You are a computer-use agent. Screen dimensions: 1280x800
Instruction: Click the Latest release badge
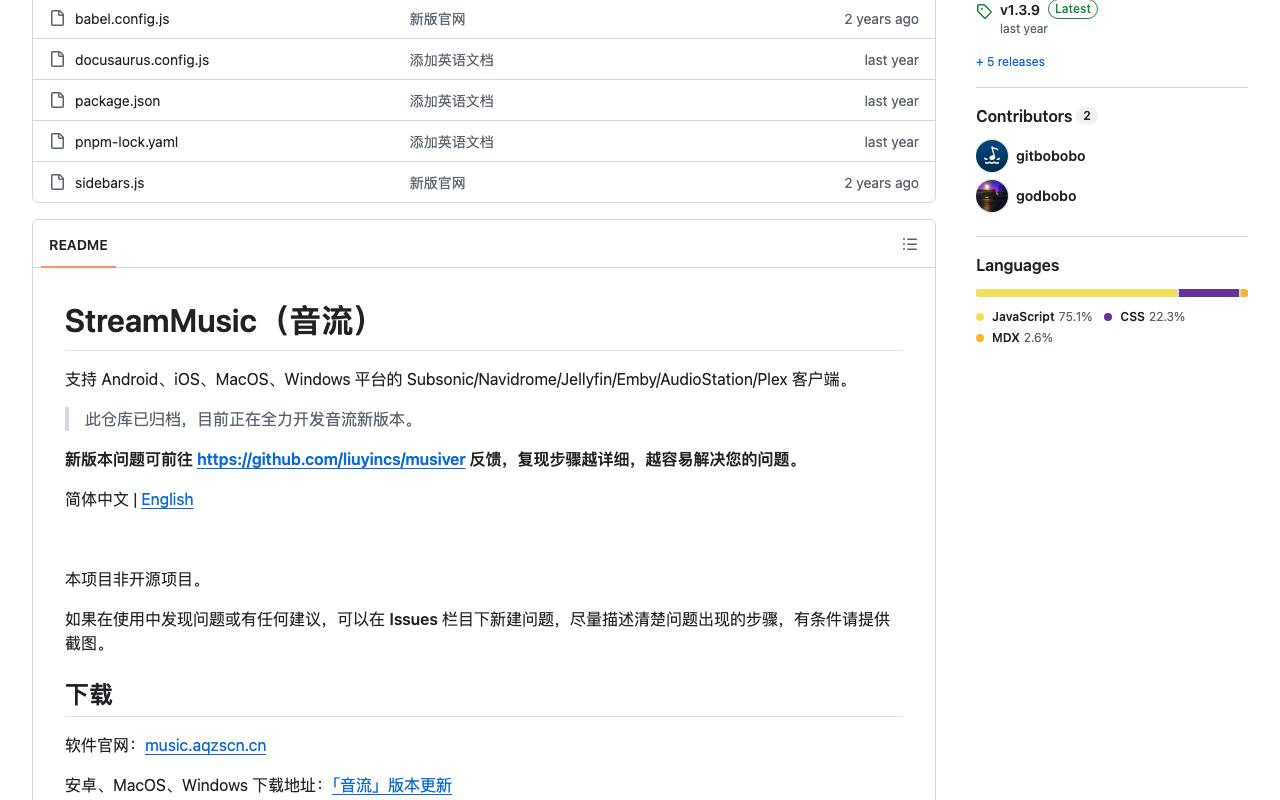pos(1073,9)
